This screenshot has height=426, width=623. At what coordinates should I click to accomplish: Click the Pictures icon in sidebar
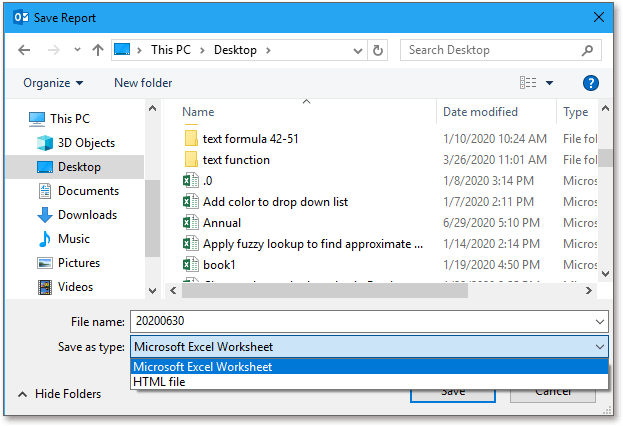45,263
